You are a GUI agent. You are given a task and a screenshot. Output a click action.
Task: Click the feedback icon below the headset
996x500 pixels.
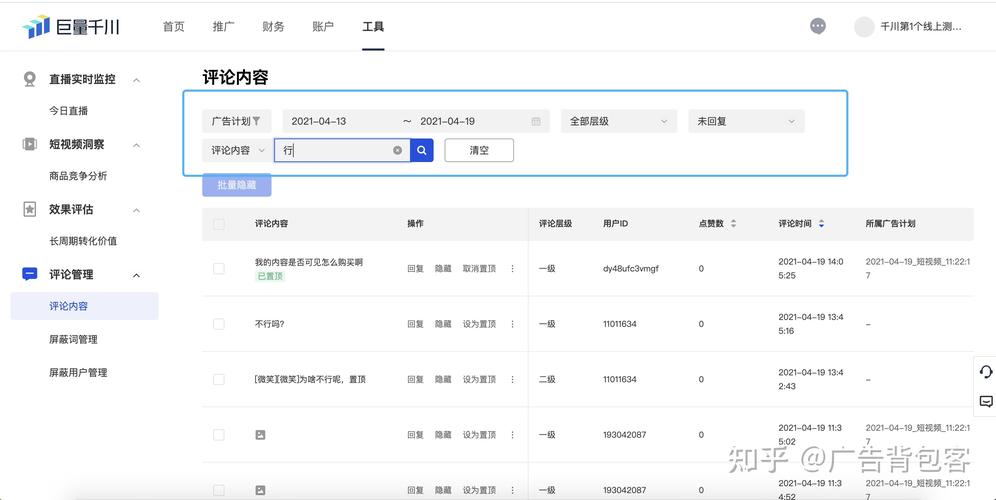click(985, 401)
